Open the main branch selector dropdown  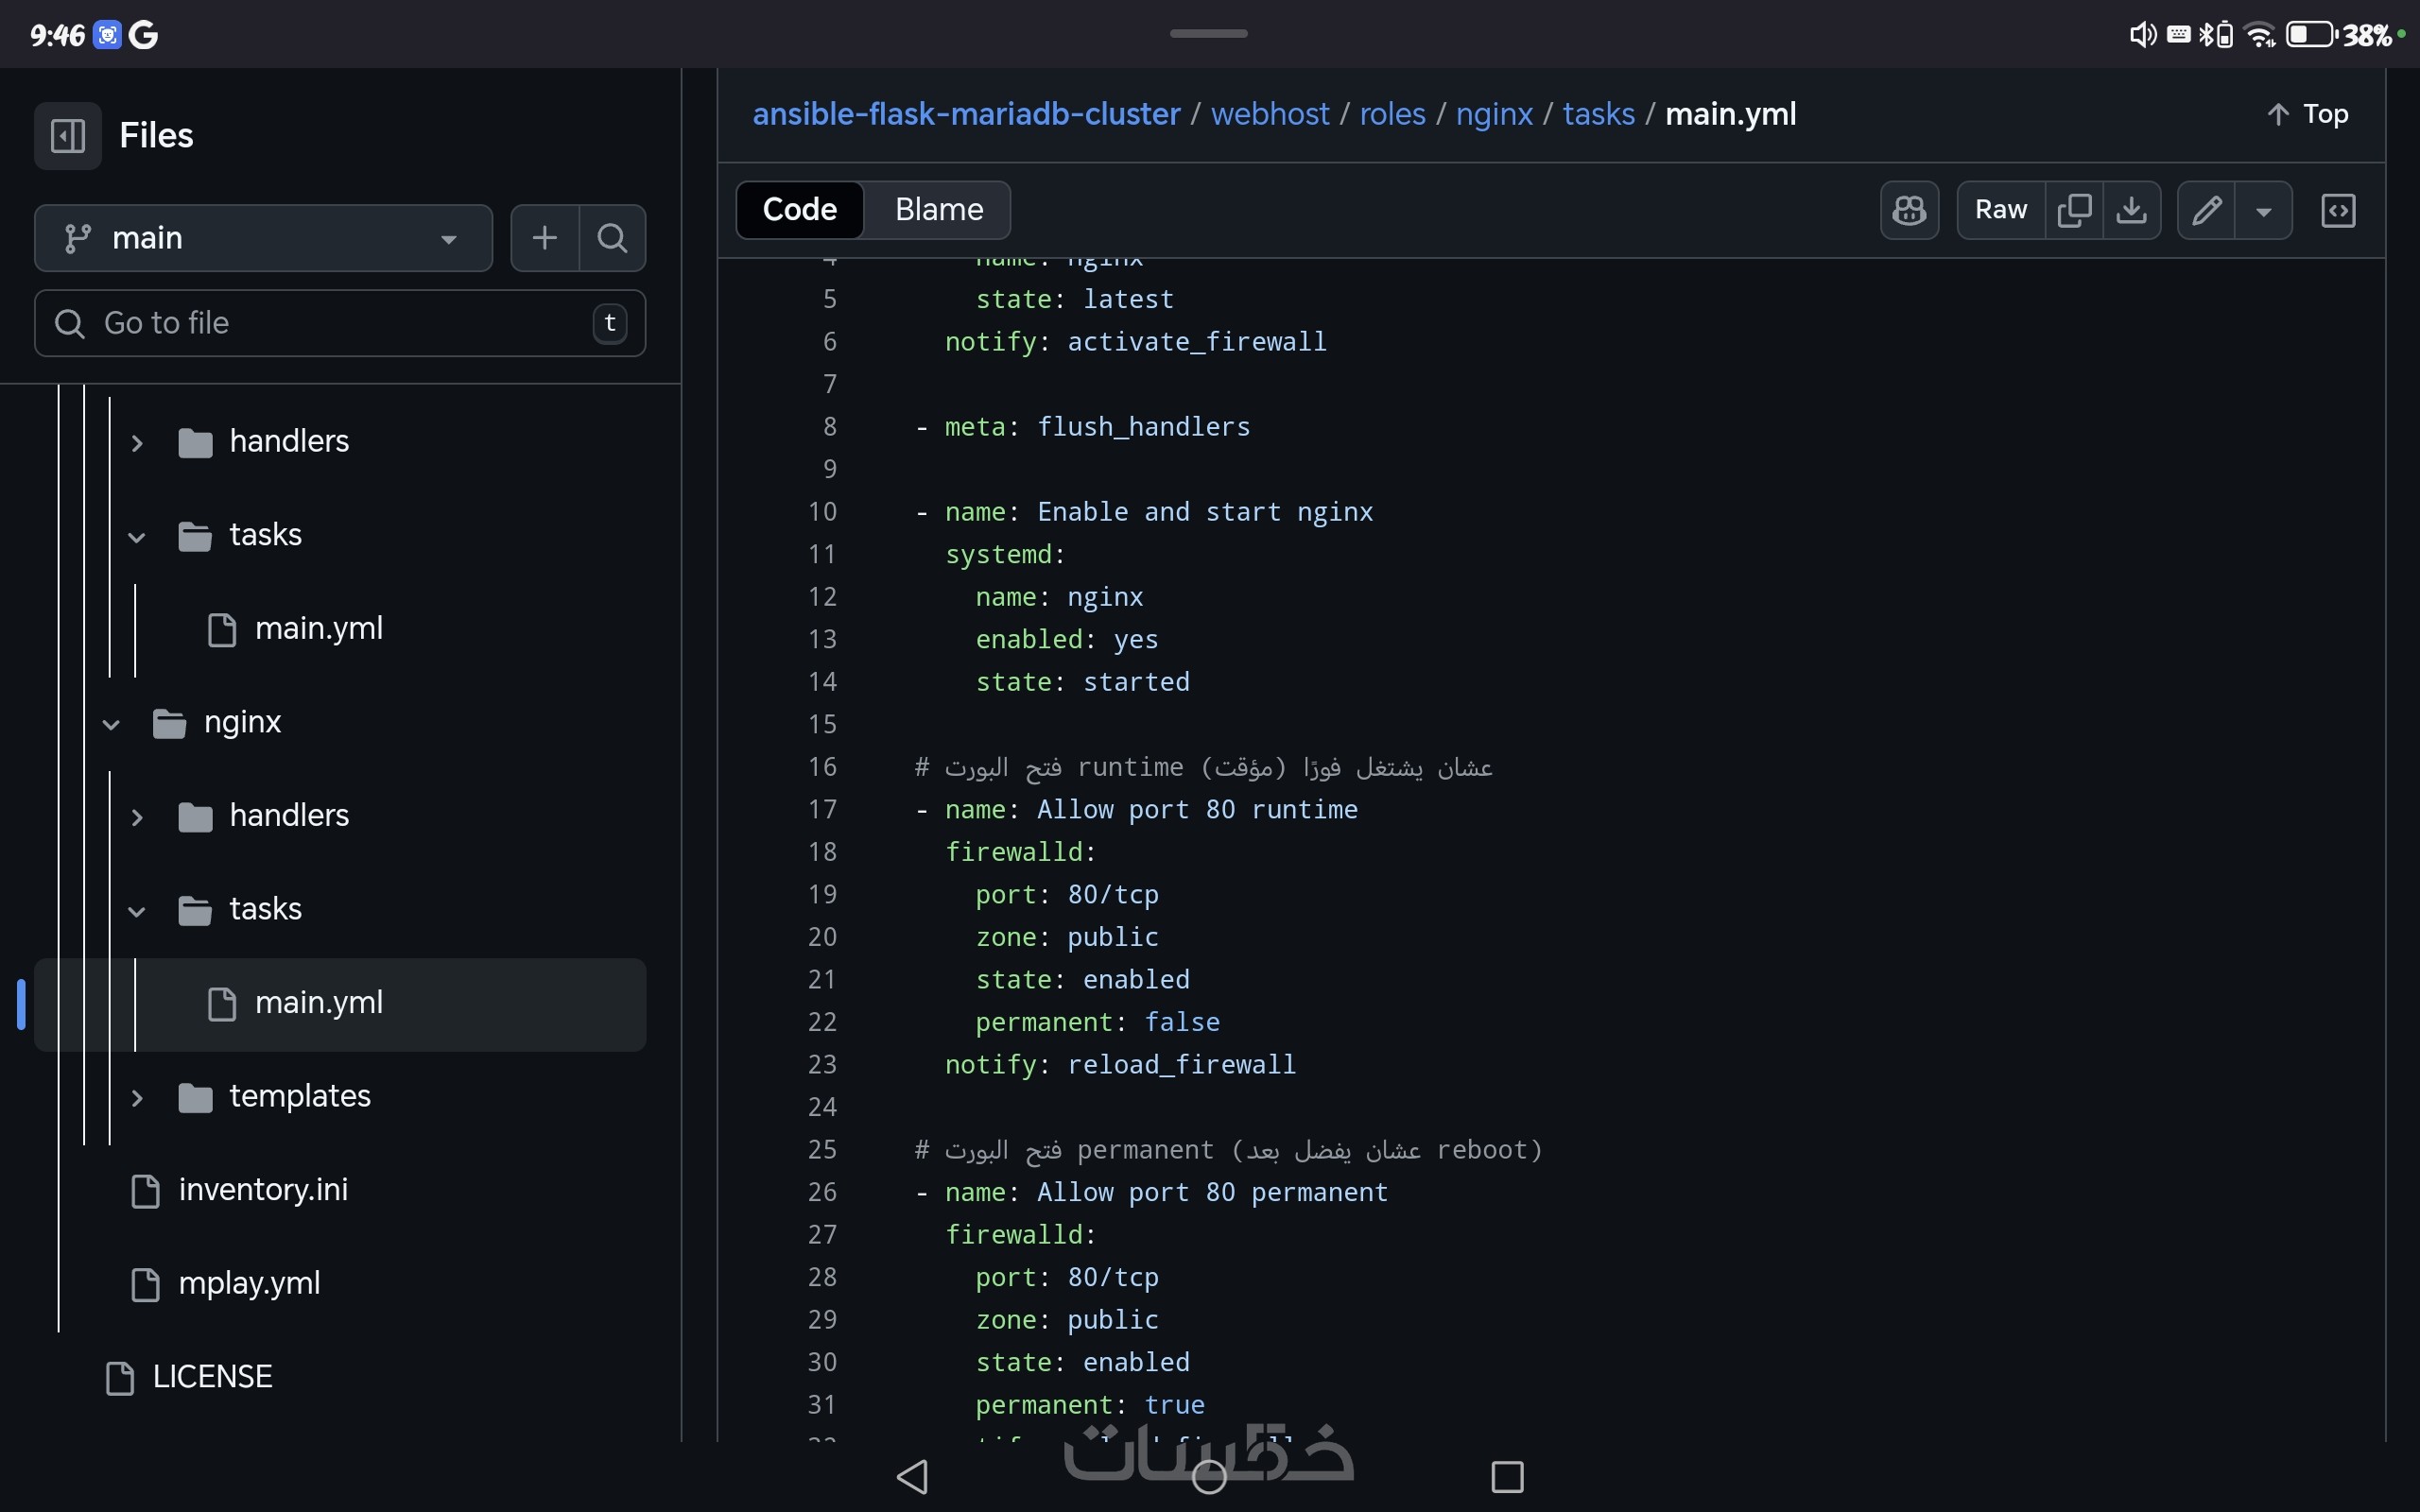click(x=263, y=238)
